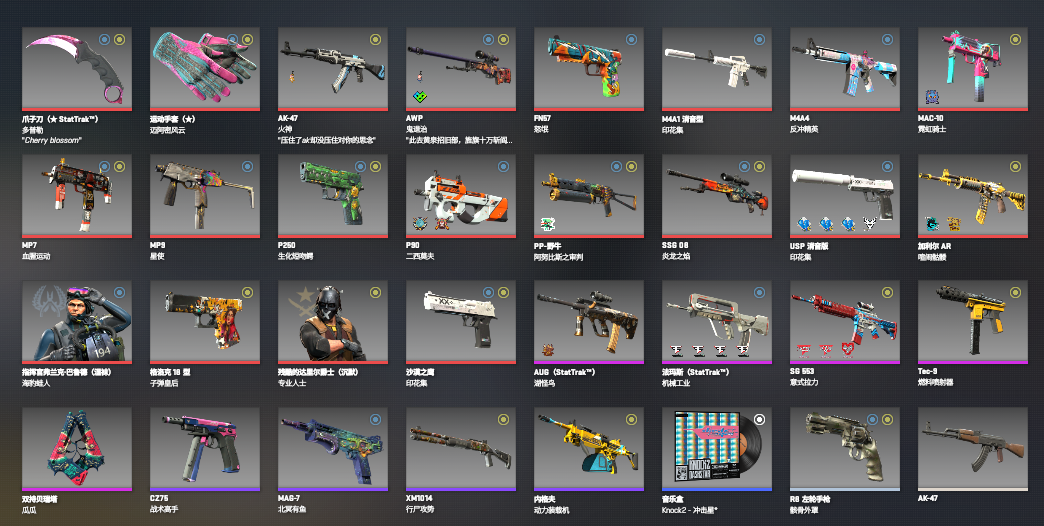The width and height of the screenshot is (1044, 526).
Task: Click the heart sticker on the SG 553 card
Action: point(847,351)
